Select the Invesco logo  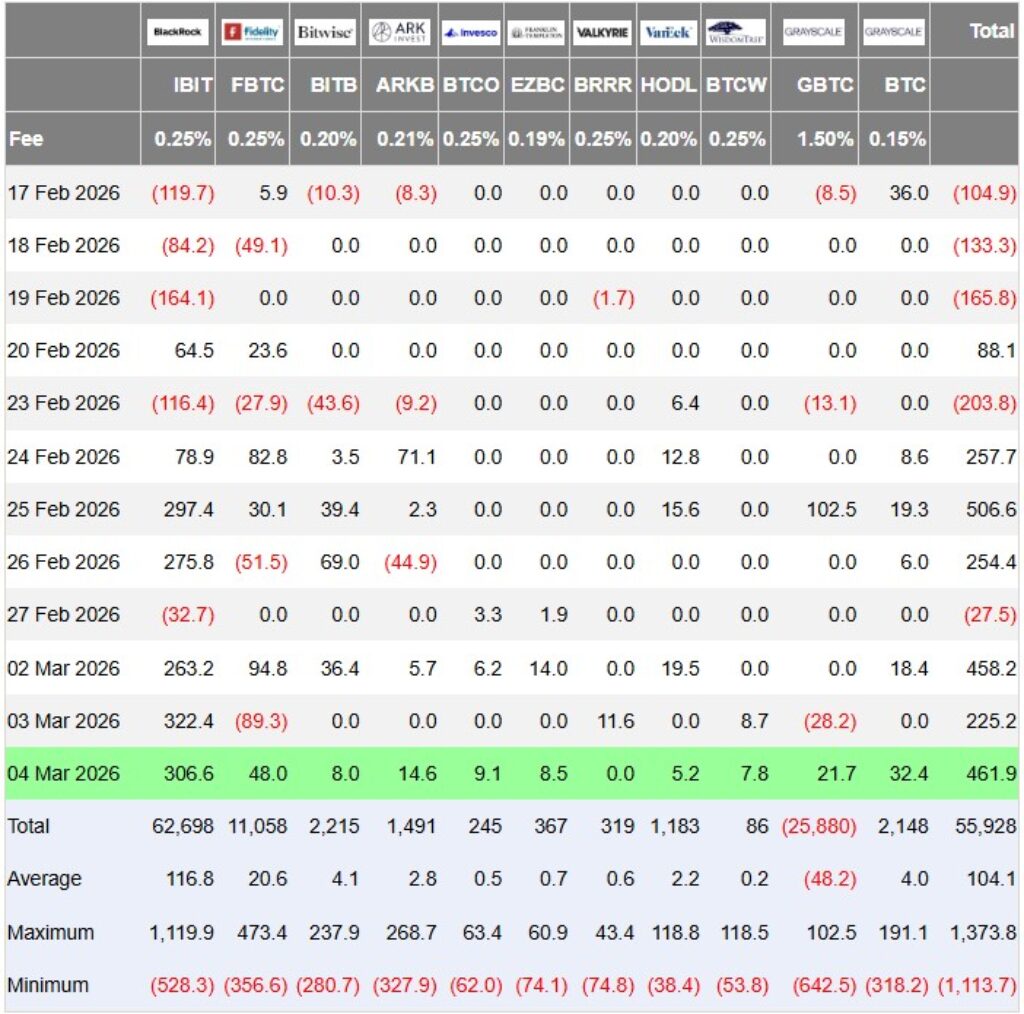[x=471, y=32]
